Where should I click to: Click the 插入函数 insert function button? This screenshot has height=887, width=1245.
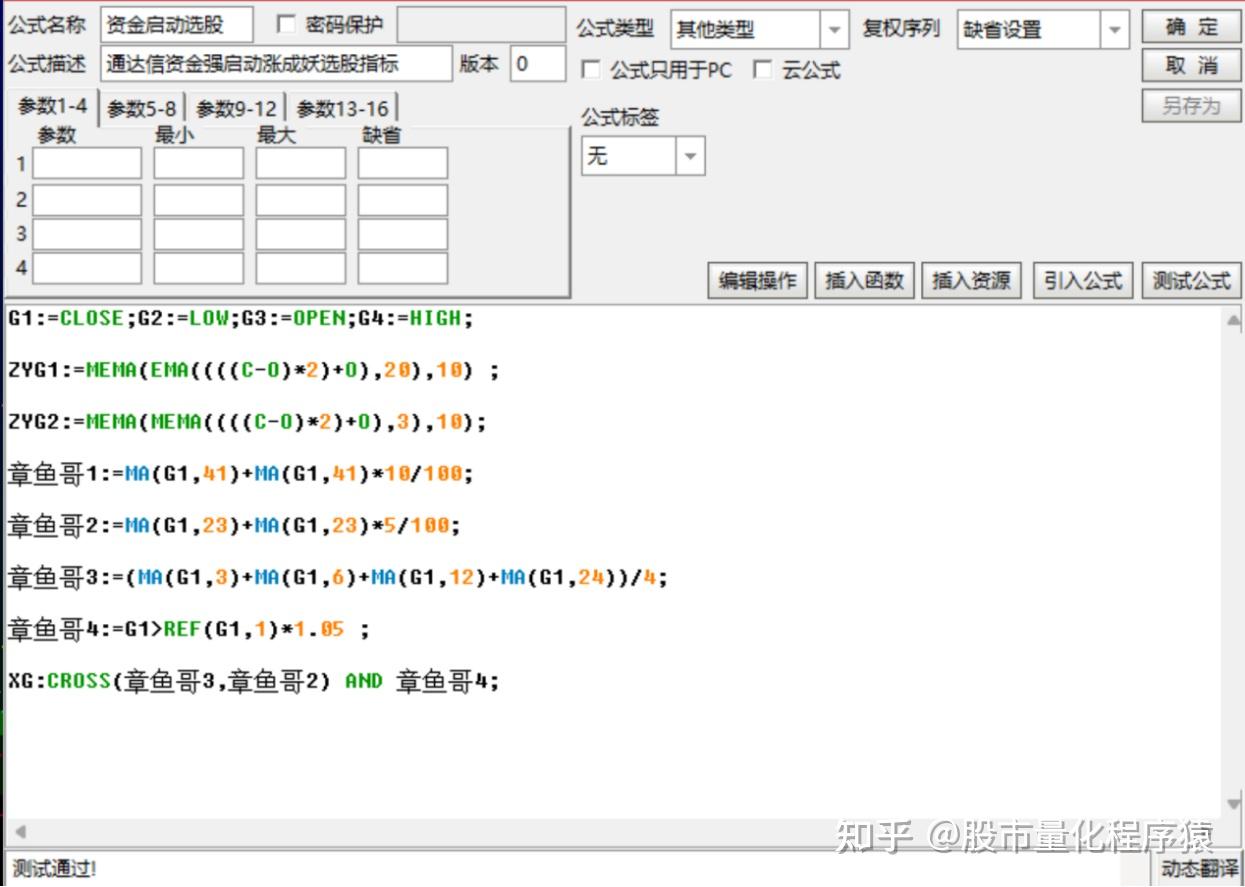[865, 281]
